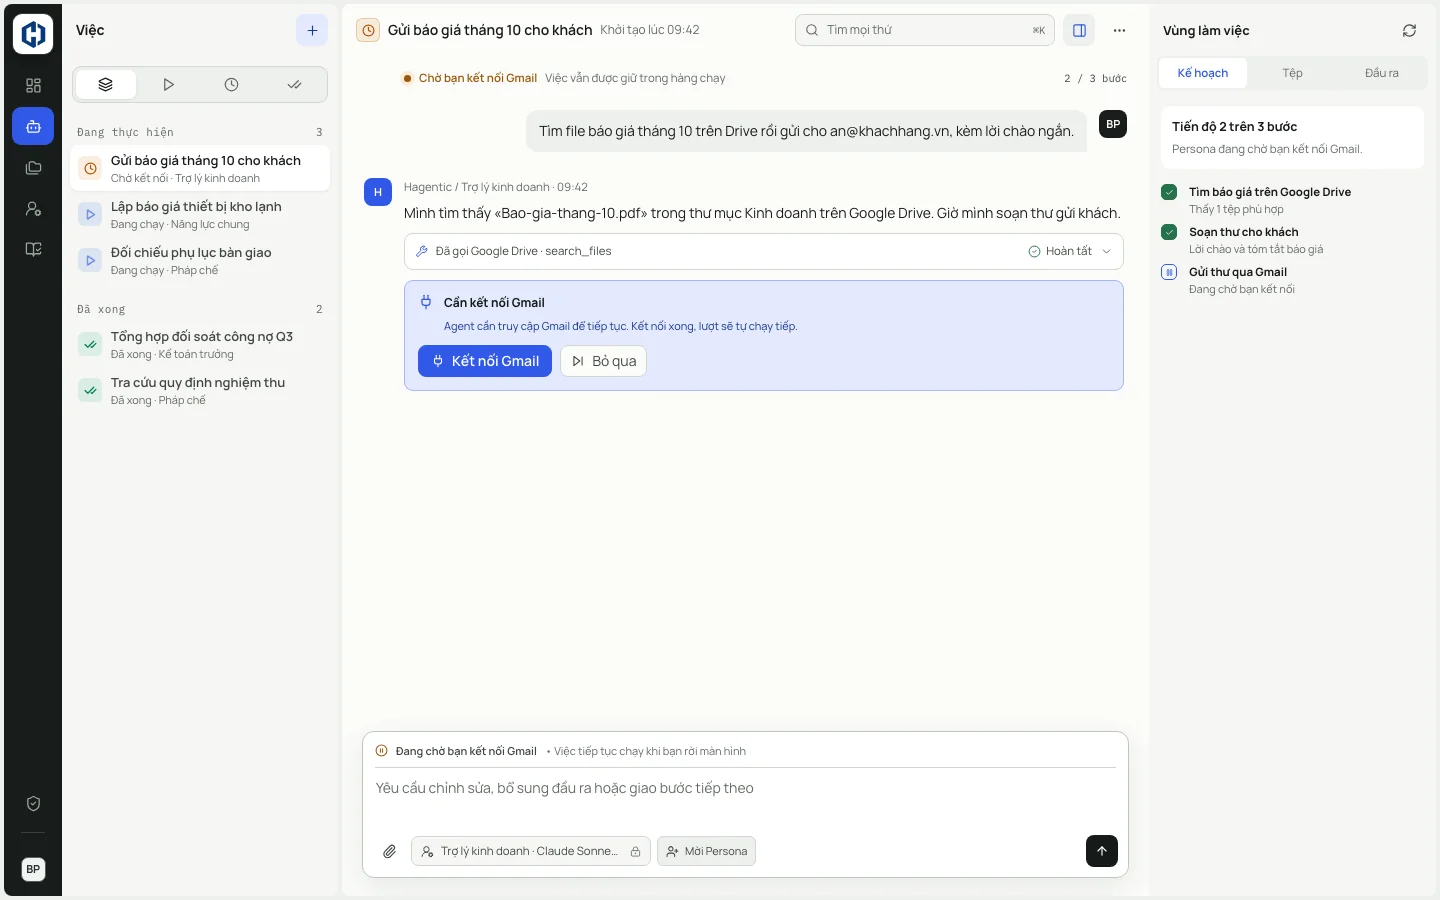This screenshot has height=900, width=1440.
Task: Click the shield icon in left sidebar
Action: [x=33, y=804]
